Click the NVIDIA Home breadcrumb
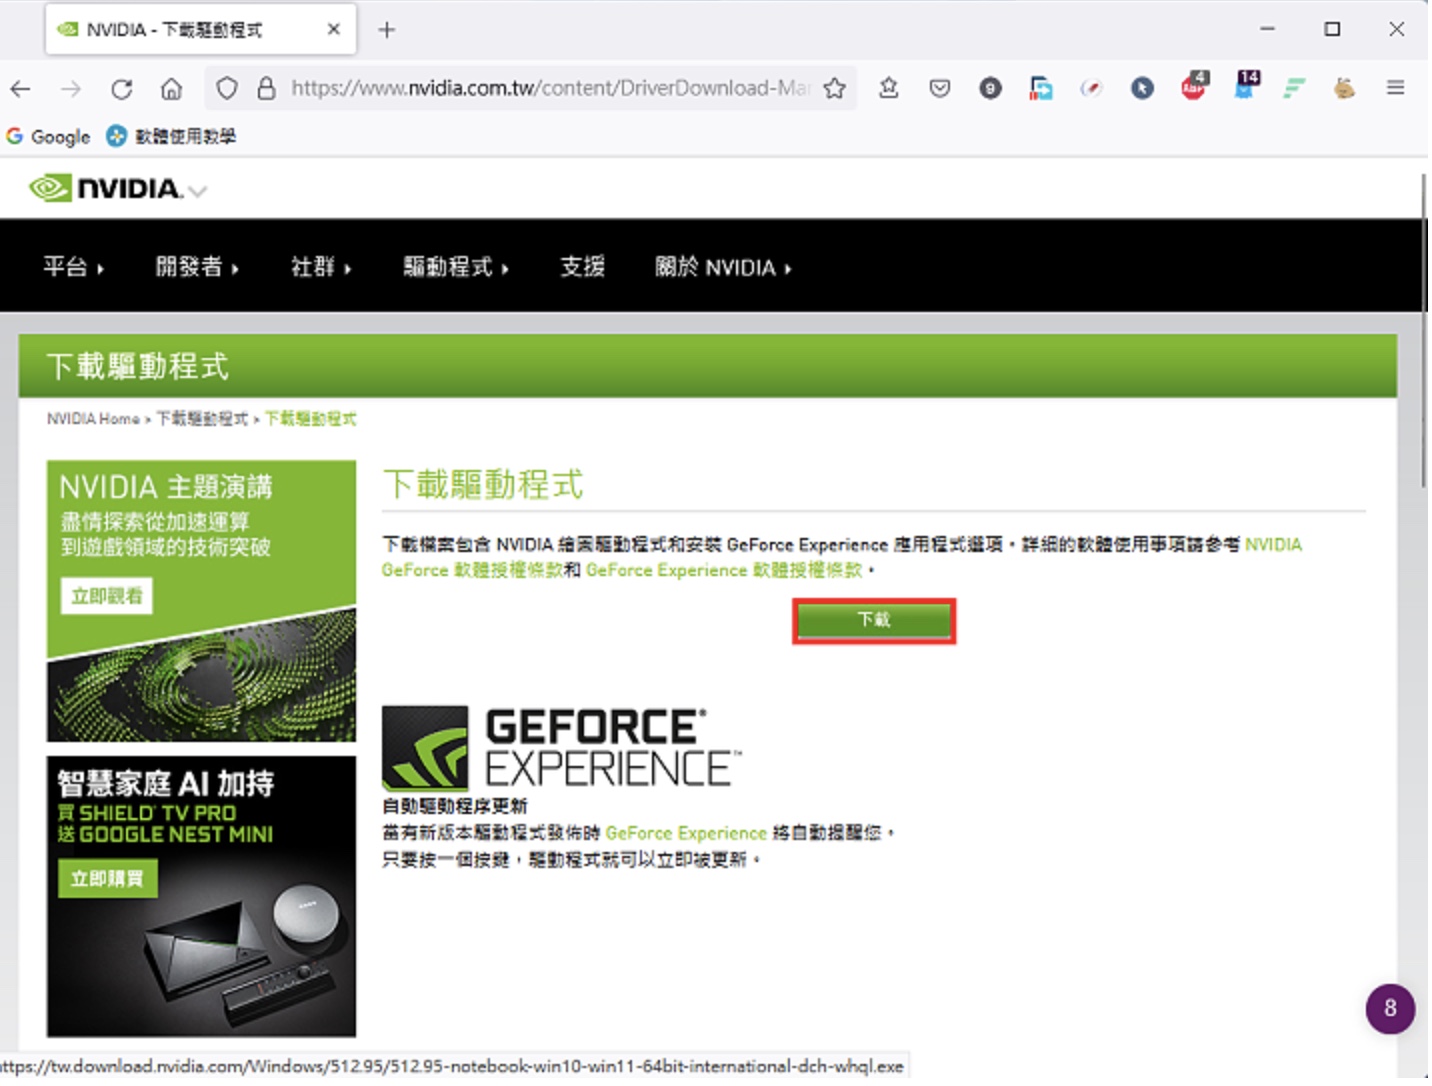The width and height of the screenshot is (1432, 1086). (93, 419)
